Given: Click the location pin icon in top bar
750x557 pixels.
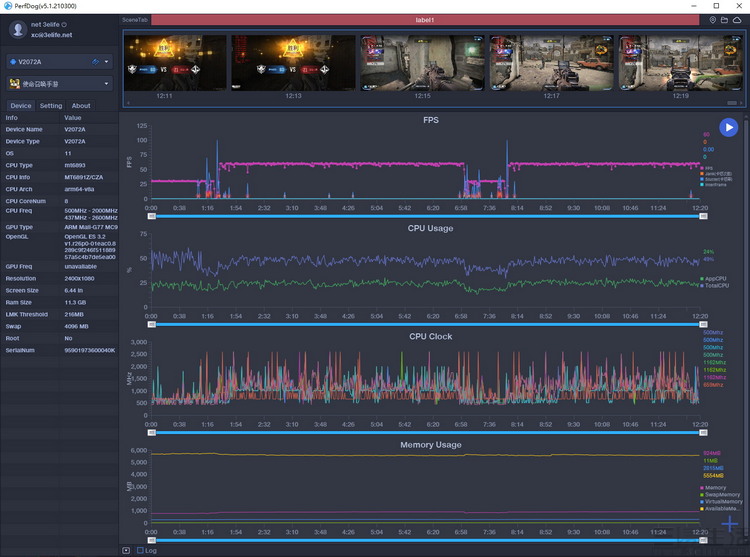Looking at the screenshot, I should (712, 20).
